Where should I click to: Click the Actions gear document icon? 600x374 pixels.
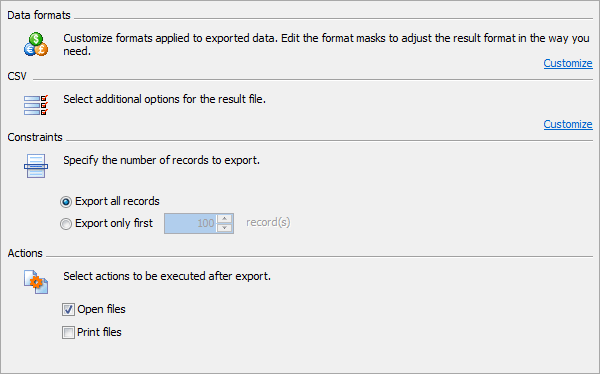pyautogui.click(x=36, y=282)
